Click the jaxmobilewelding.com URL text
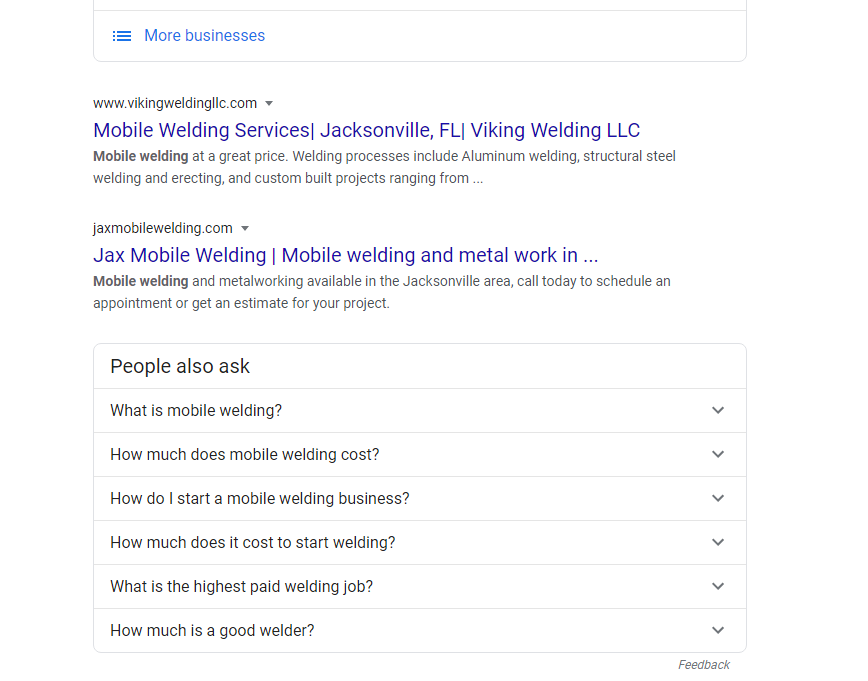This screenshot has width=868, height=681. point(163,228)
